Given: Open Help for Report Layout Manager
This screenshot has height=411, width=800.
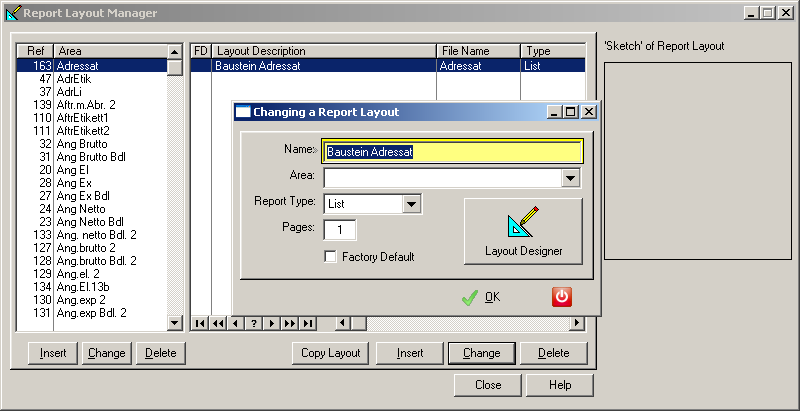Looking at the screenshot, I should [x=560, y=385].
